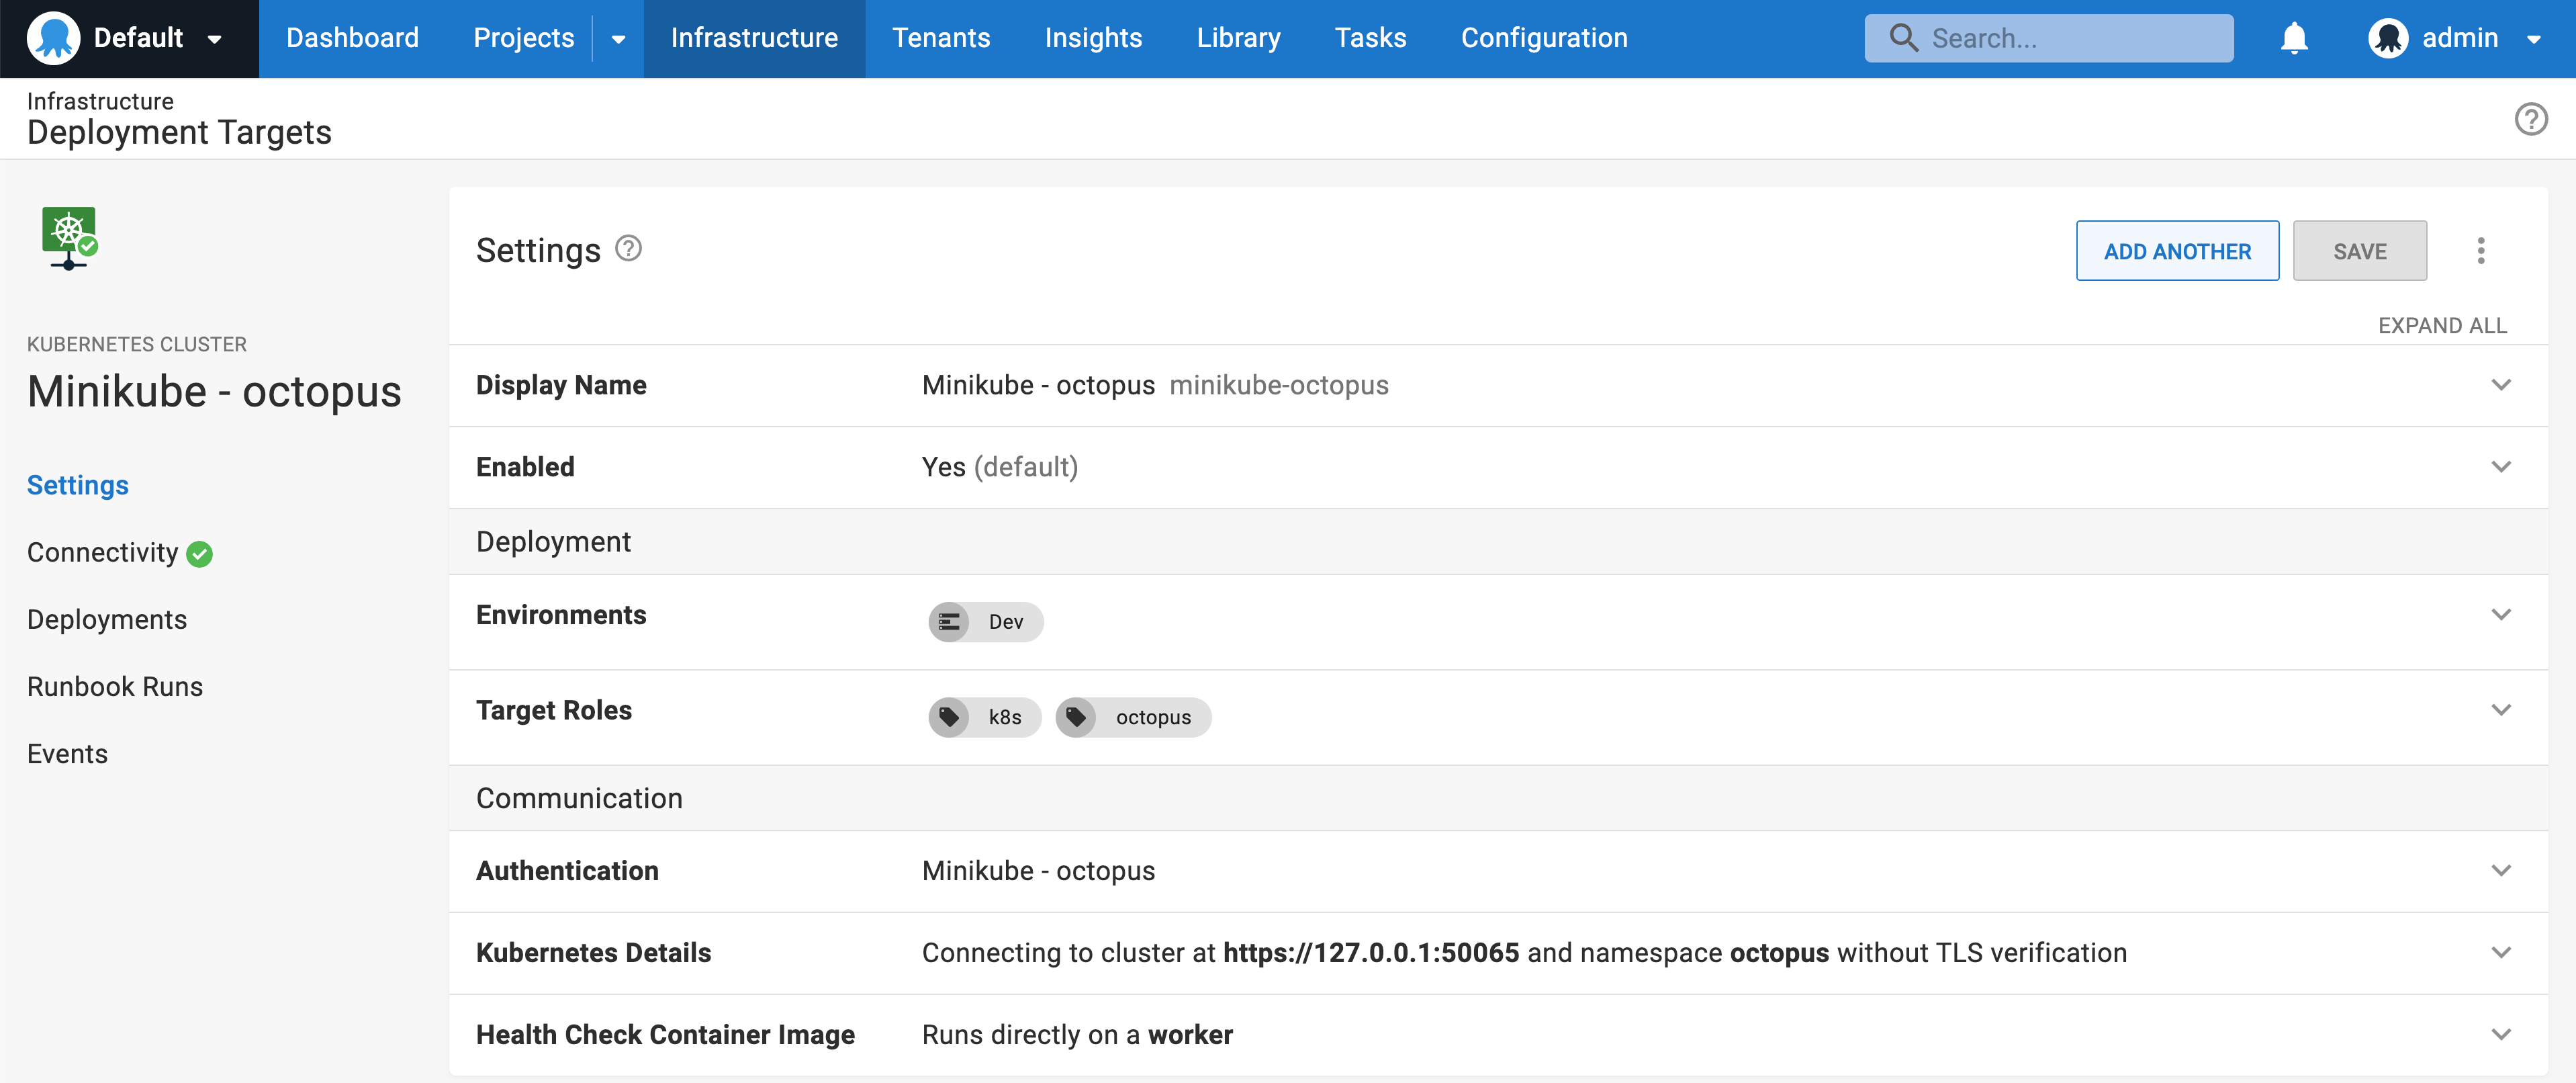Click the Dev environment chip icon
Image resolution: width=2576 pixels, height=1083 pixels.
(x=949, y=622)
